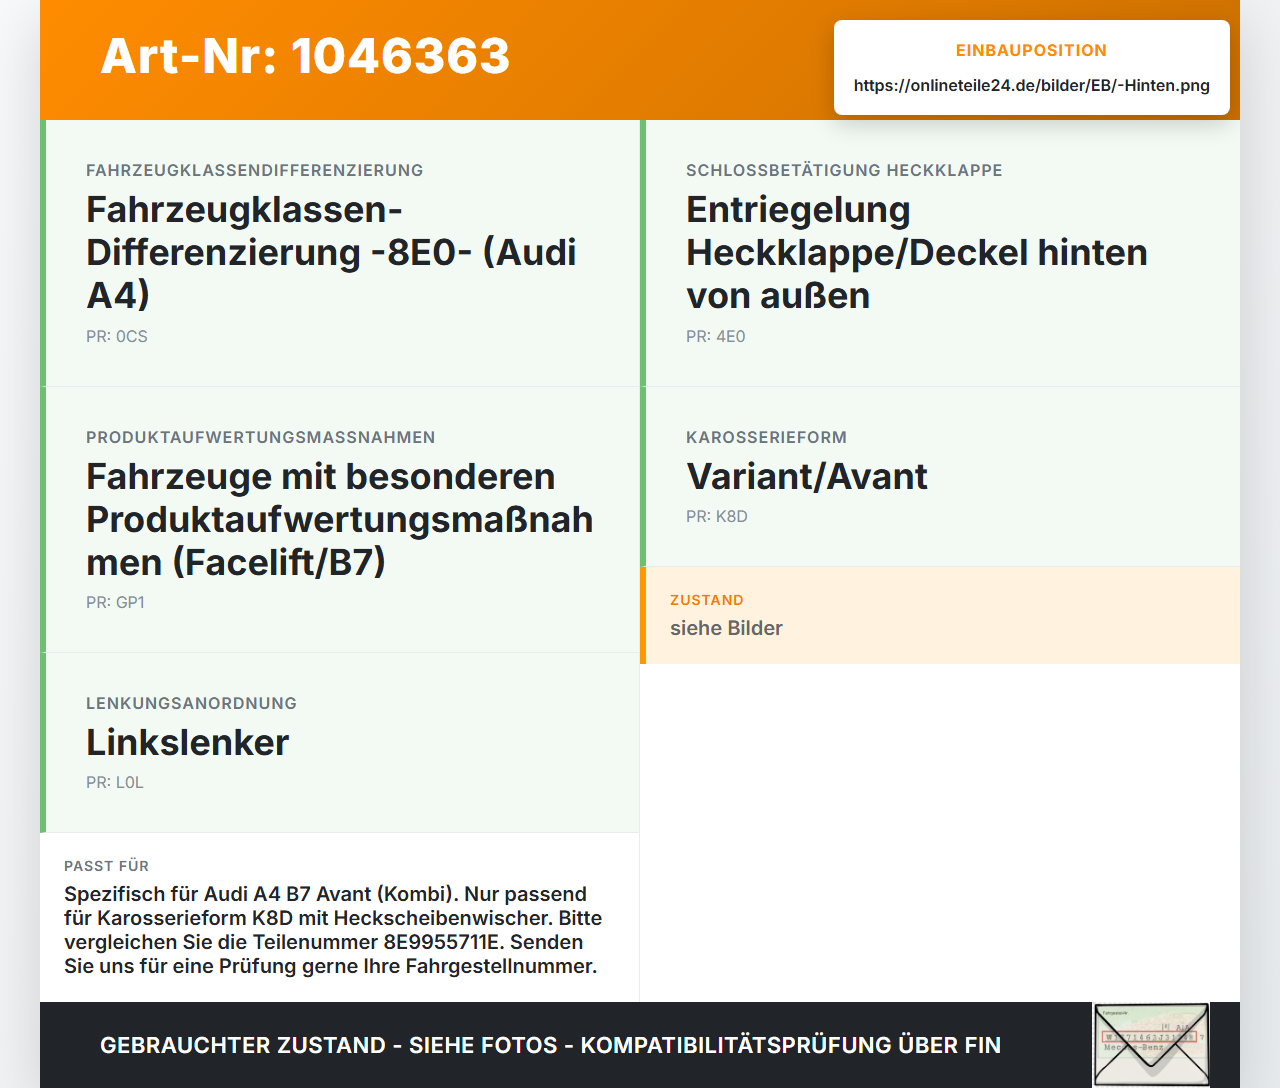Screen dimensions: 1280x1089
Task: Click the Zustand 'siehe Bilder' text
Action: coord(726,628)
